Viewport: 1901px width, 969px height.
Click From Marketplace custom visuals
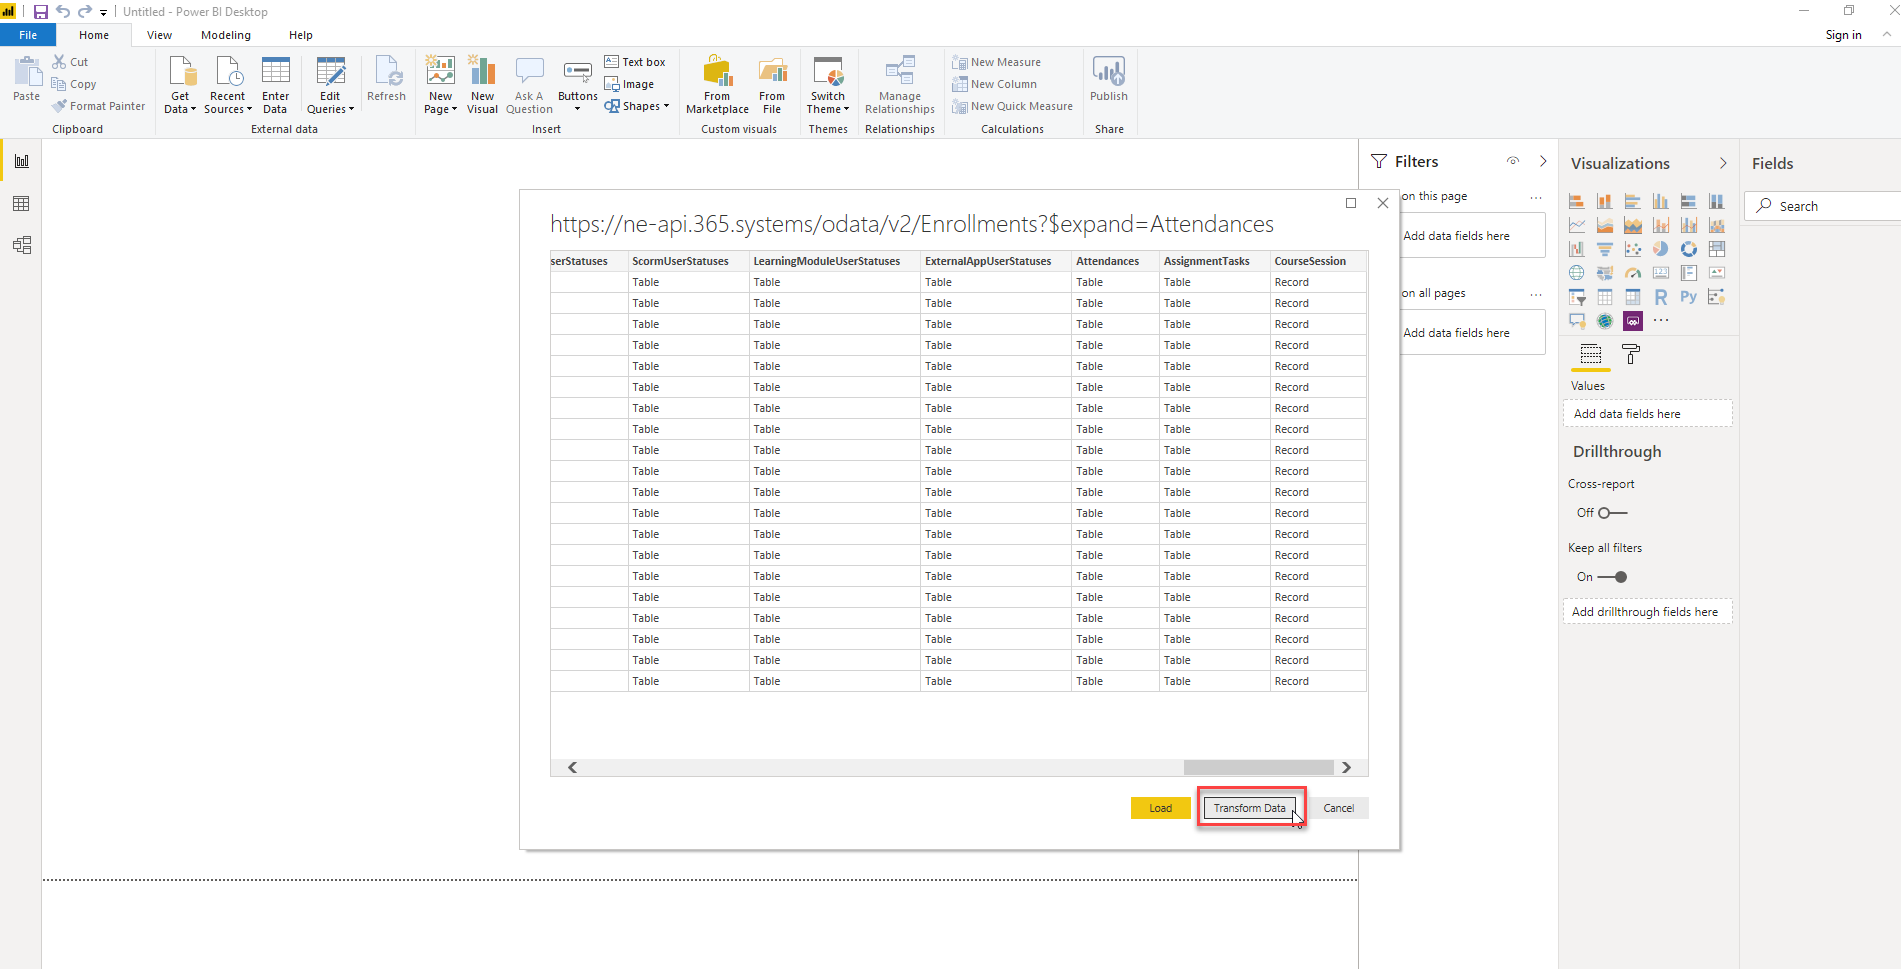717,85
